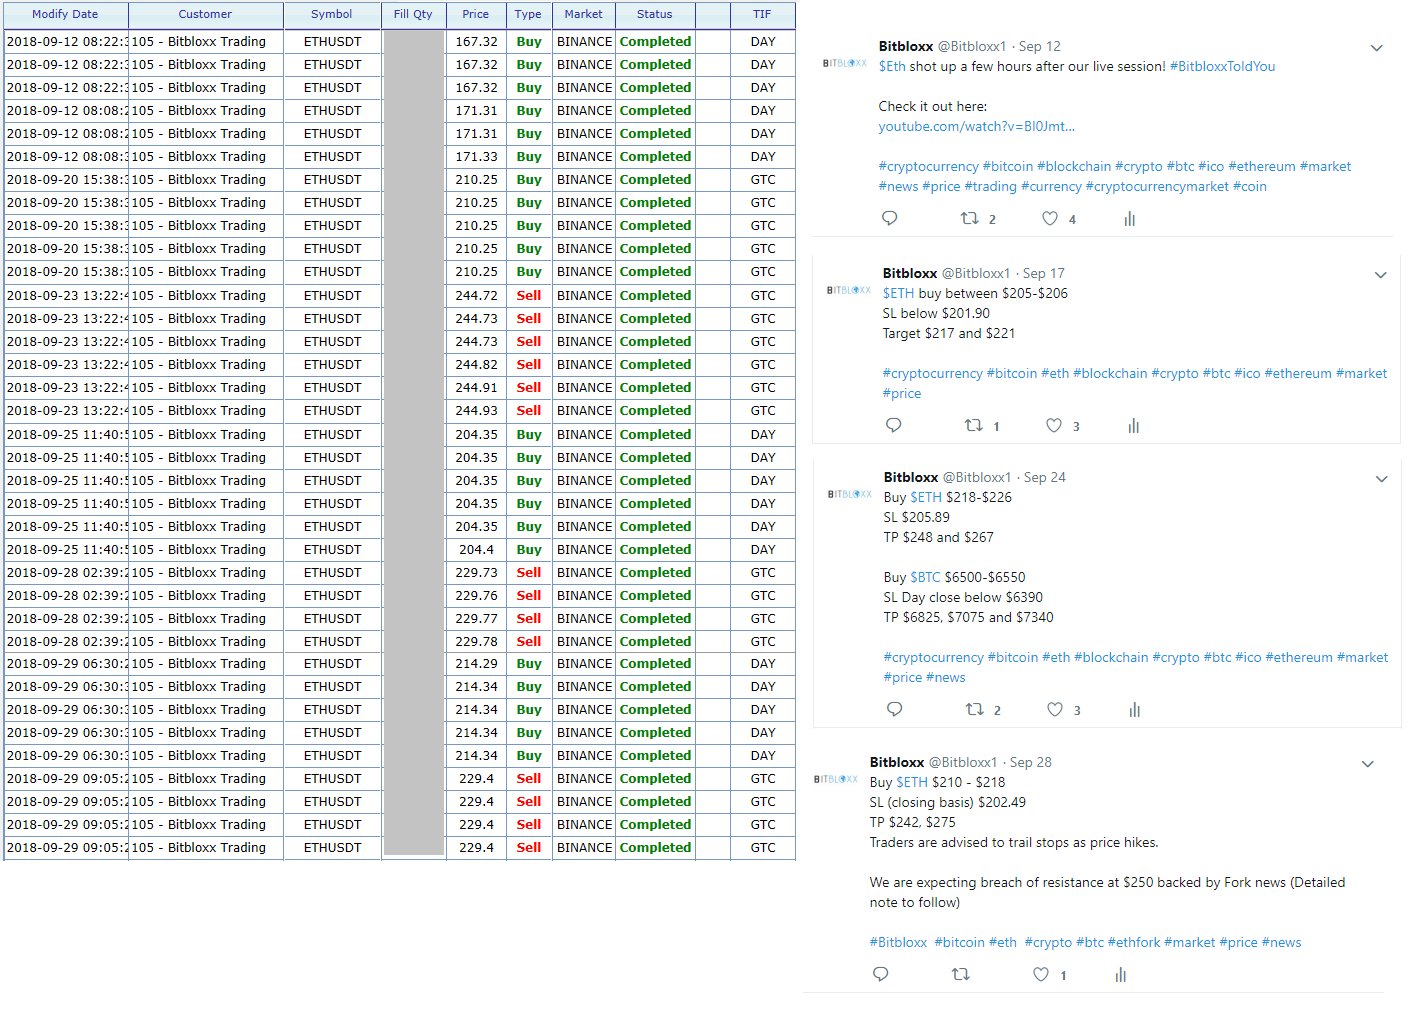The image size is (1418, 1018).
Task: Sort by the Modify Date column header
Action: pyautogui.click(x=65, y=15)
